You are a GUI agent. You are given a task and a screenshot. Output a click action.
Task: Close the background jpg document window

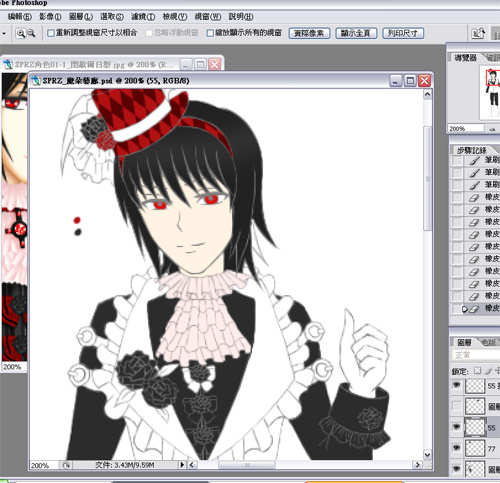[x=215, y=64]
